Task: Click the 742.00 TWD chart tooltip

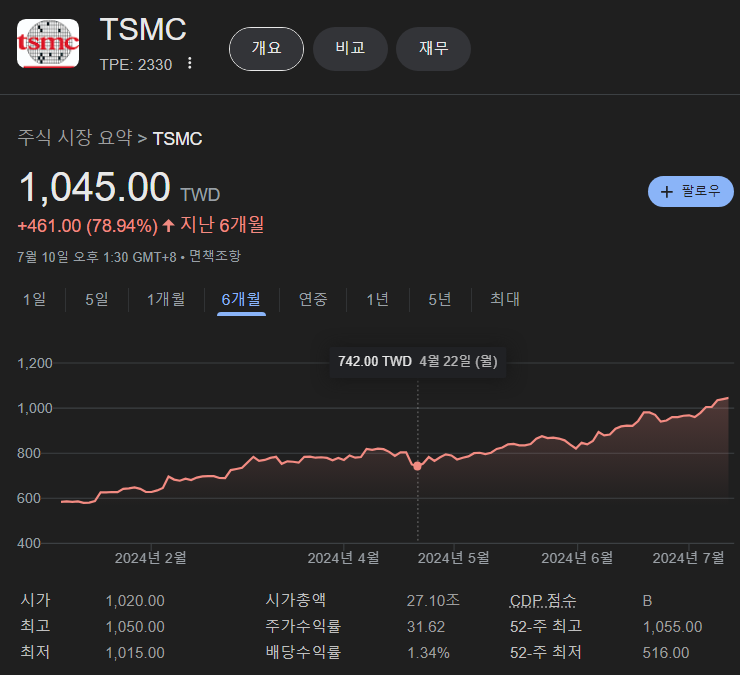Action: click(x=418, y=362)
